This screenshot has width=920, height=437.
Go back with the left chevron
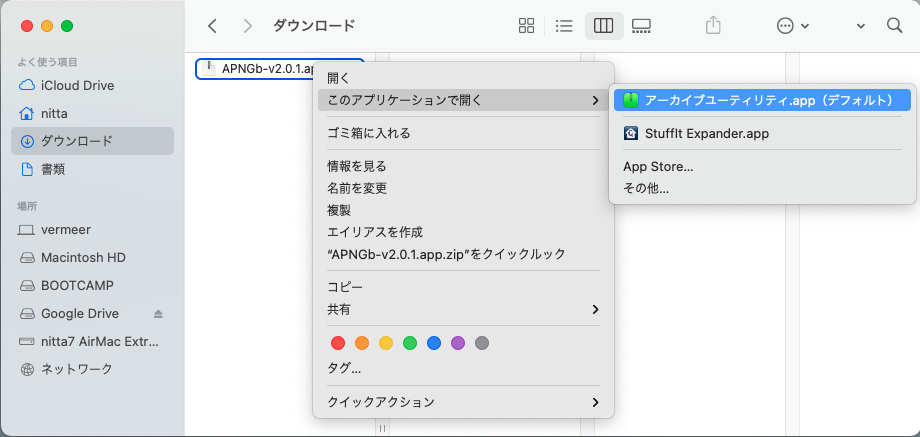pos(212,26)
